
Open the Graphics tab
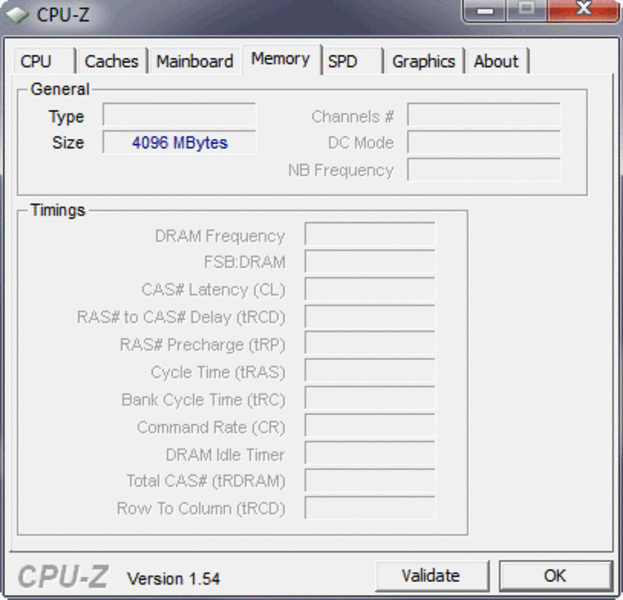tap(424, 61)
